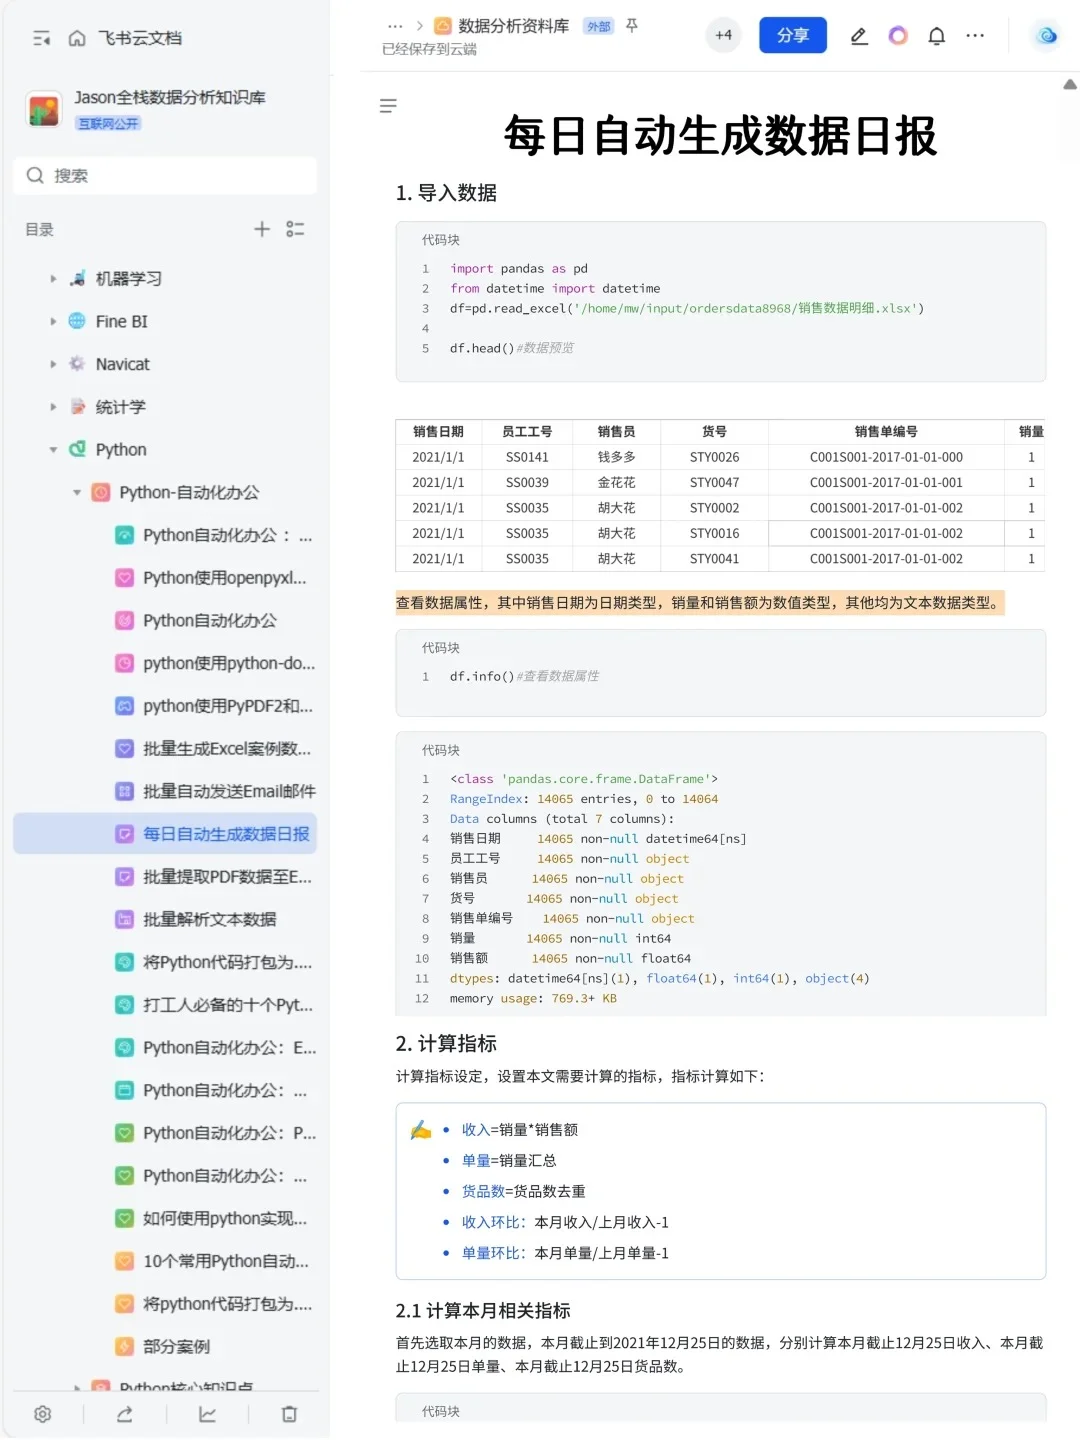Collapse the Python section
This screenshot has width=1080, height=1440.
point(53,449)
